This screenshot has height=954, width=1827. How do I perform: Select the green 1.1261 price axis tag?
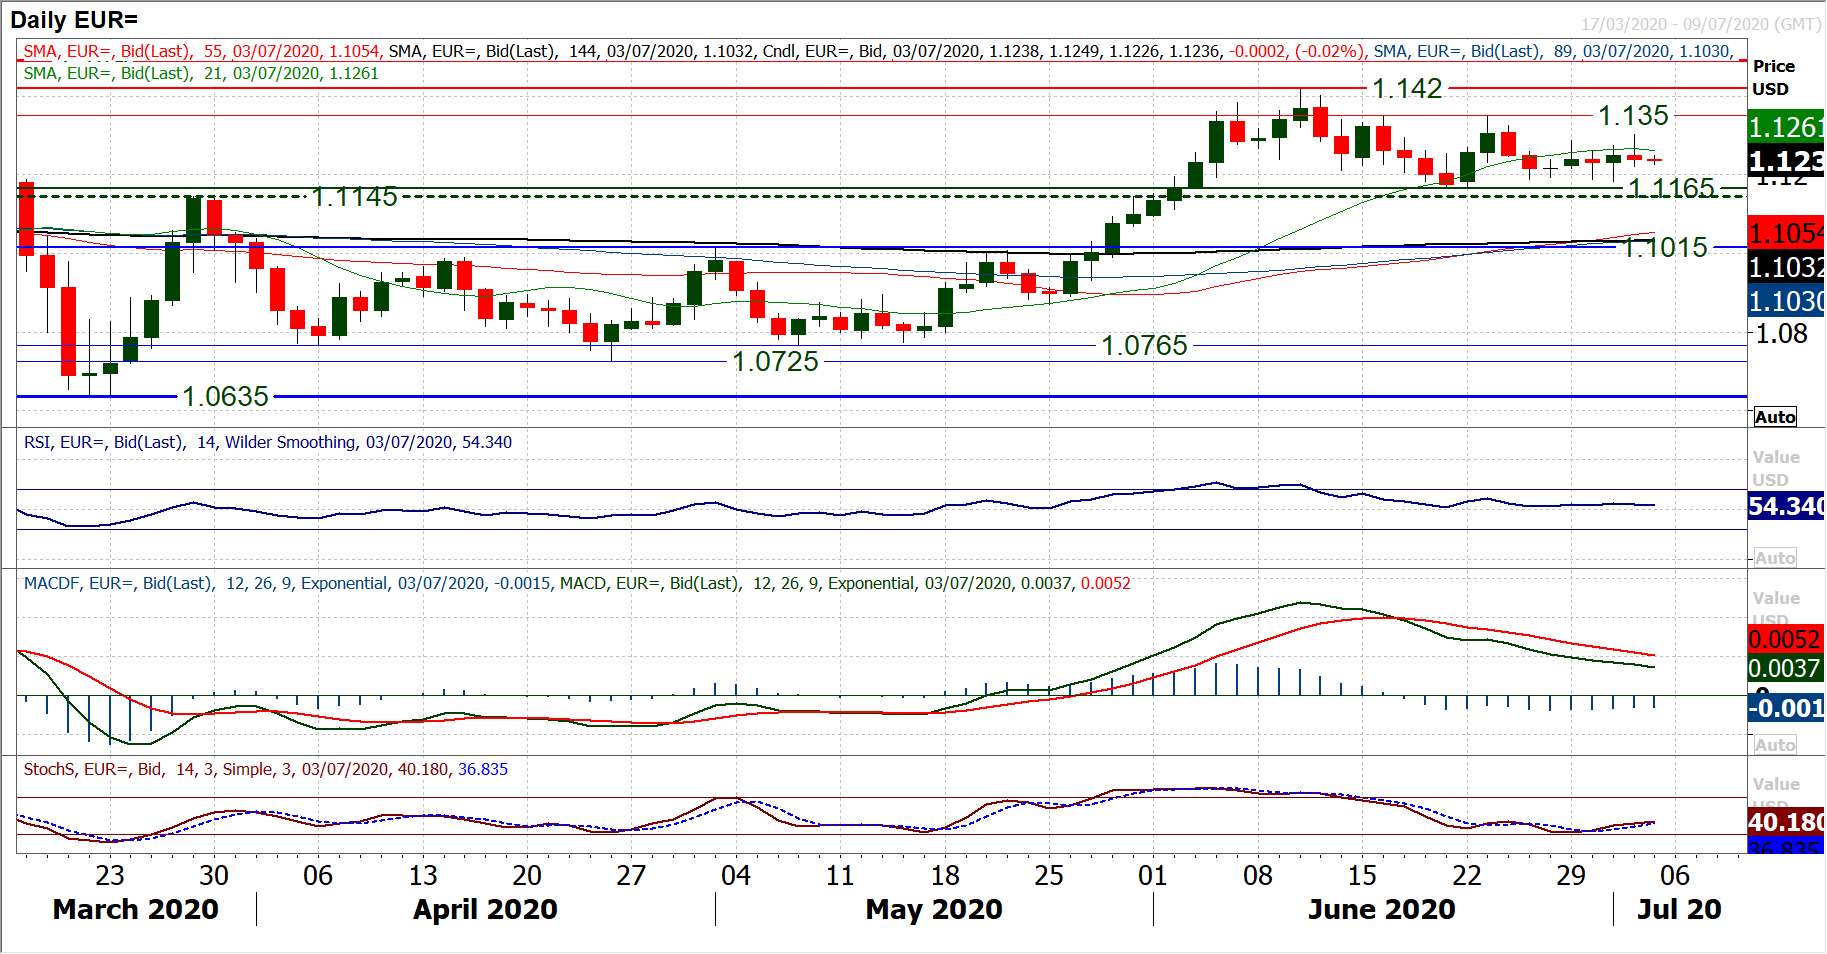click(x=1785, y=127)
